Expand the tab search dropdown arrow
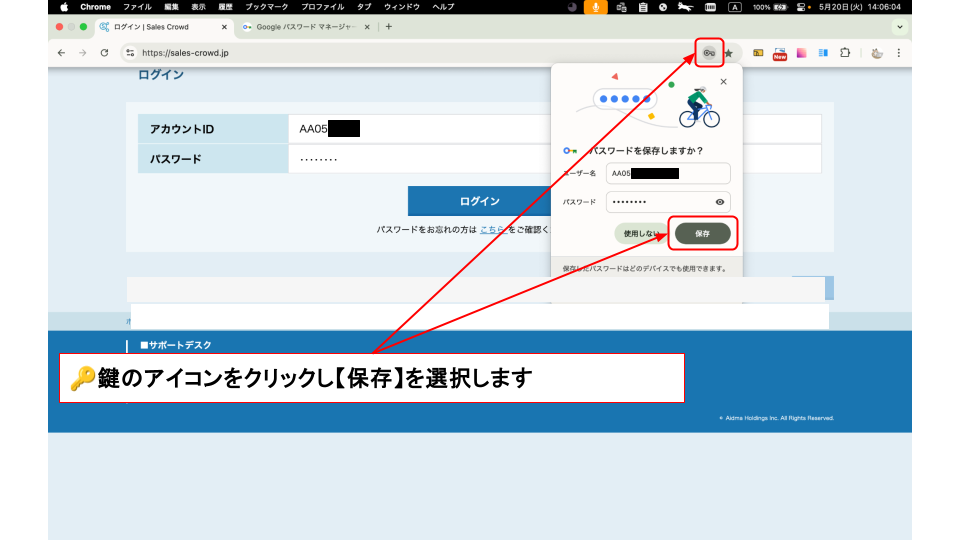 898,27
